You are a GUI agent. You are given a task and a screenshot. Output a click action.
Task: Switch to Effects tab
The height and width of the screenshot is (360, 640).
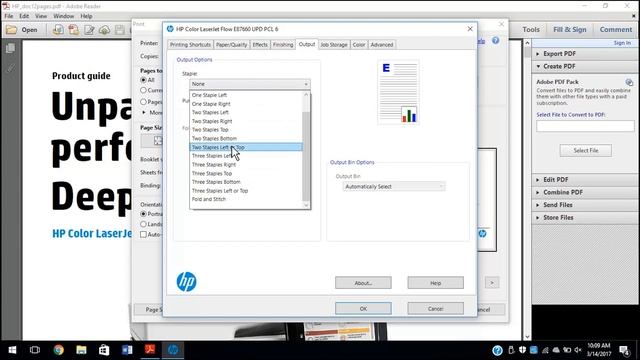coord(260,45)
